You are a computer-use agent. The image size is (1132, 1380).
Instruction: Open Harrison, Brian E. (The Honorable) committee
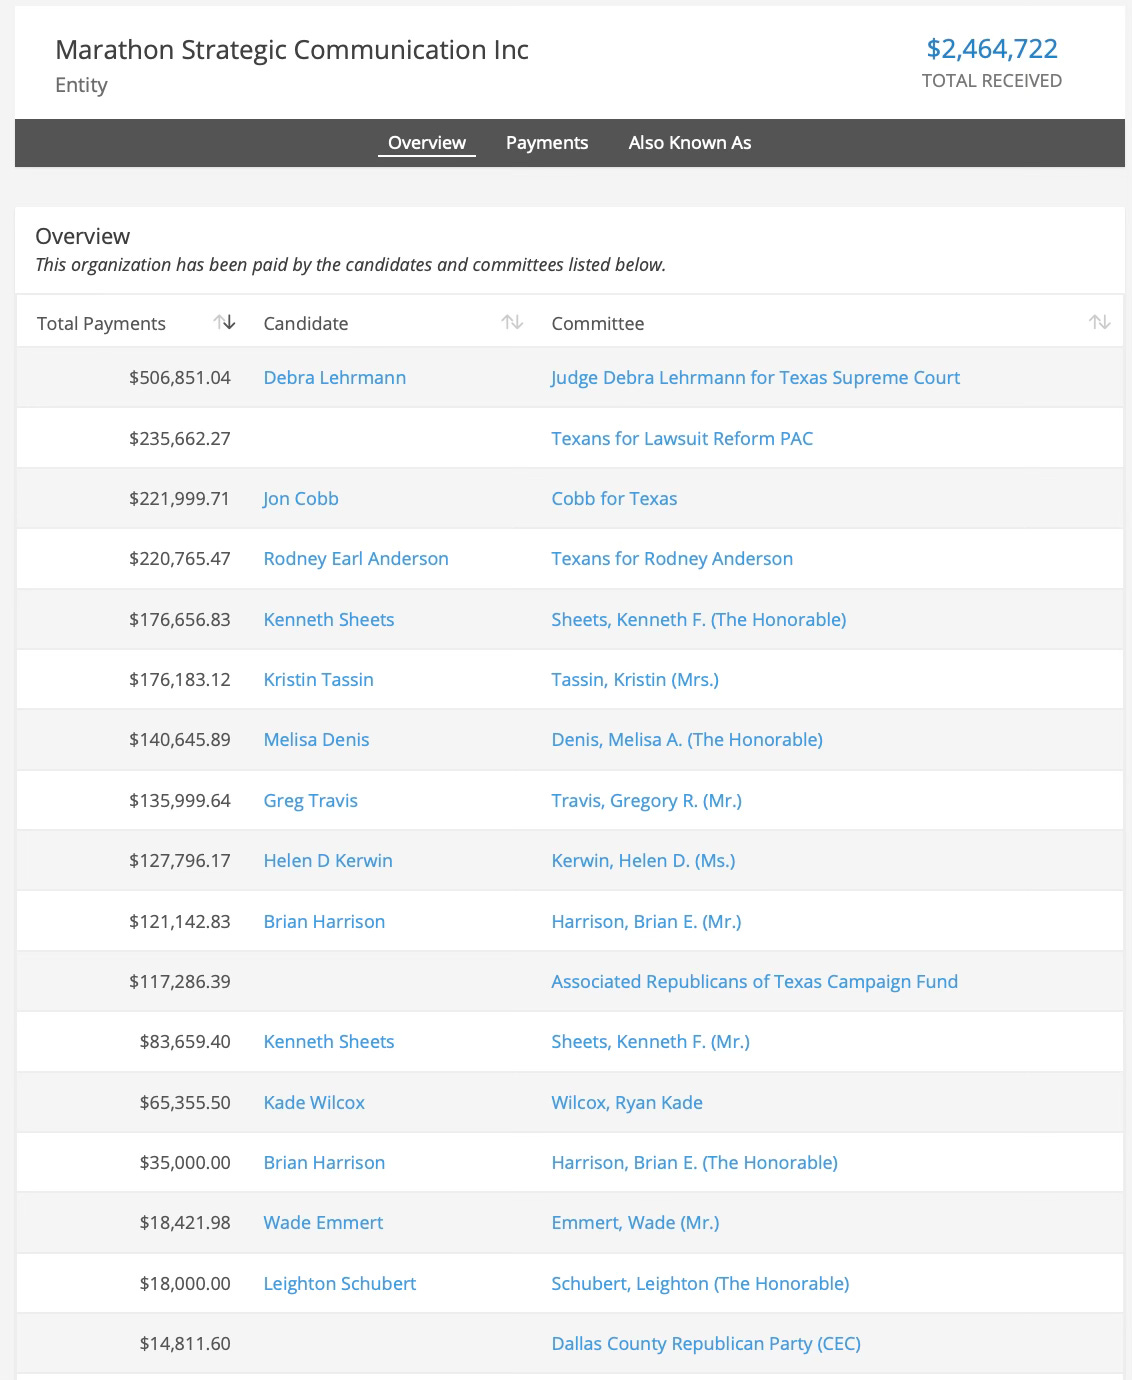(695, 1162)
